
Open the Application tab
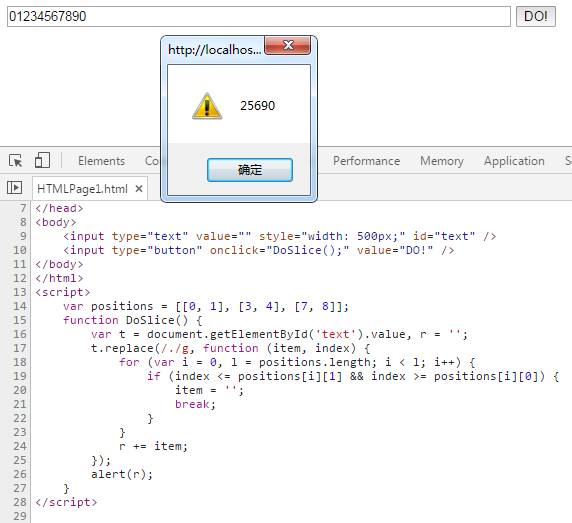pos(514,161)
